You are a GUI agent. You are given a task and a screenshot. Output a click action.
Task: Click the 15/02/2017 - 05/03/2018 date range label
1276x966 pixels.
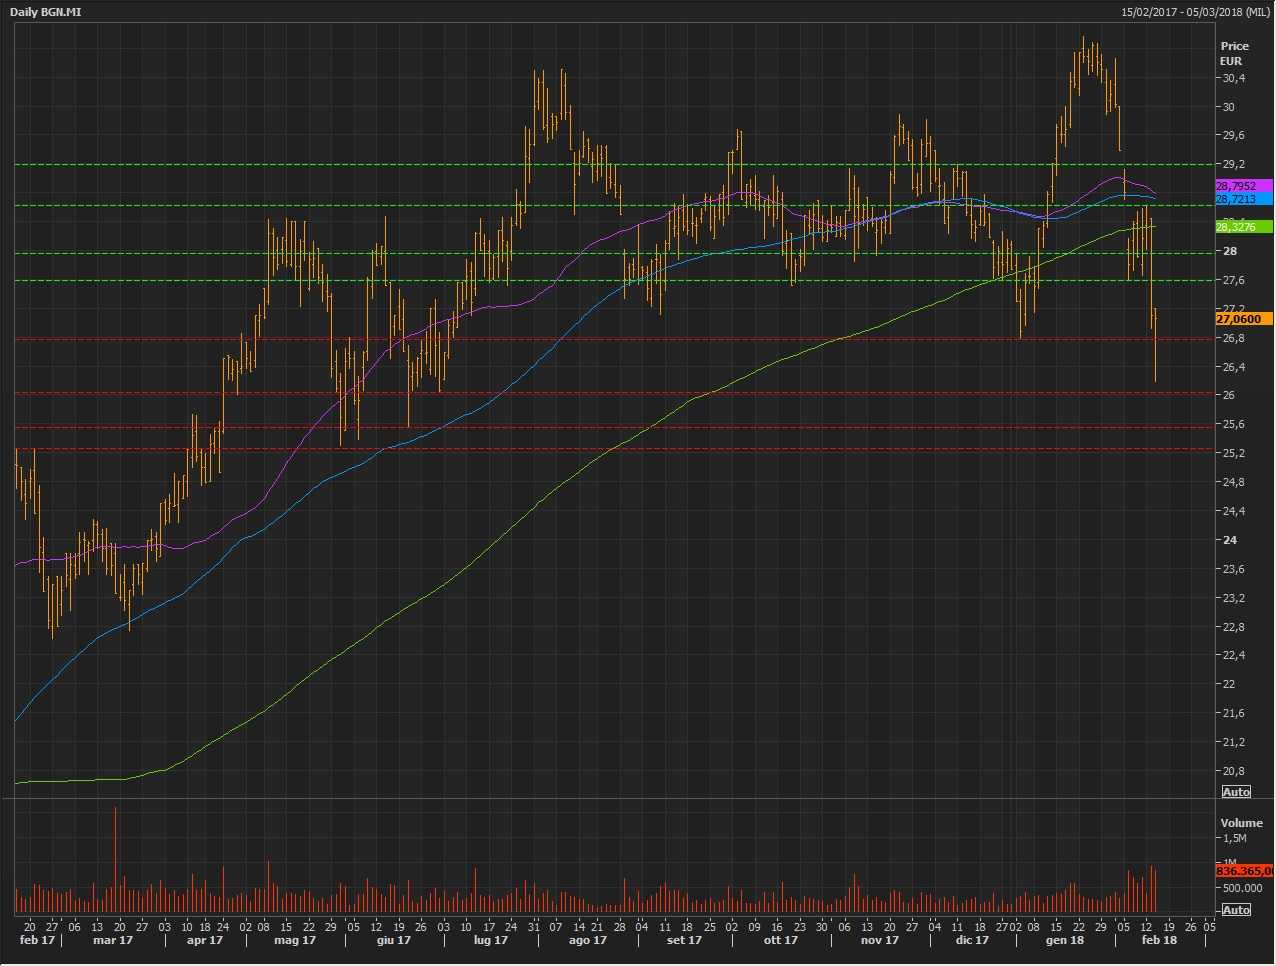[1195, 12]
